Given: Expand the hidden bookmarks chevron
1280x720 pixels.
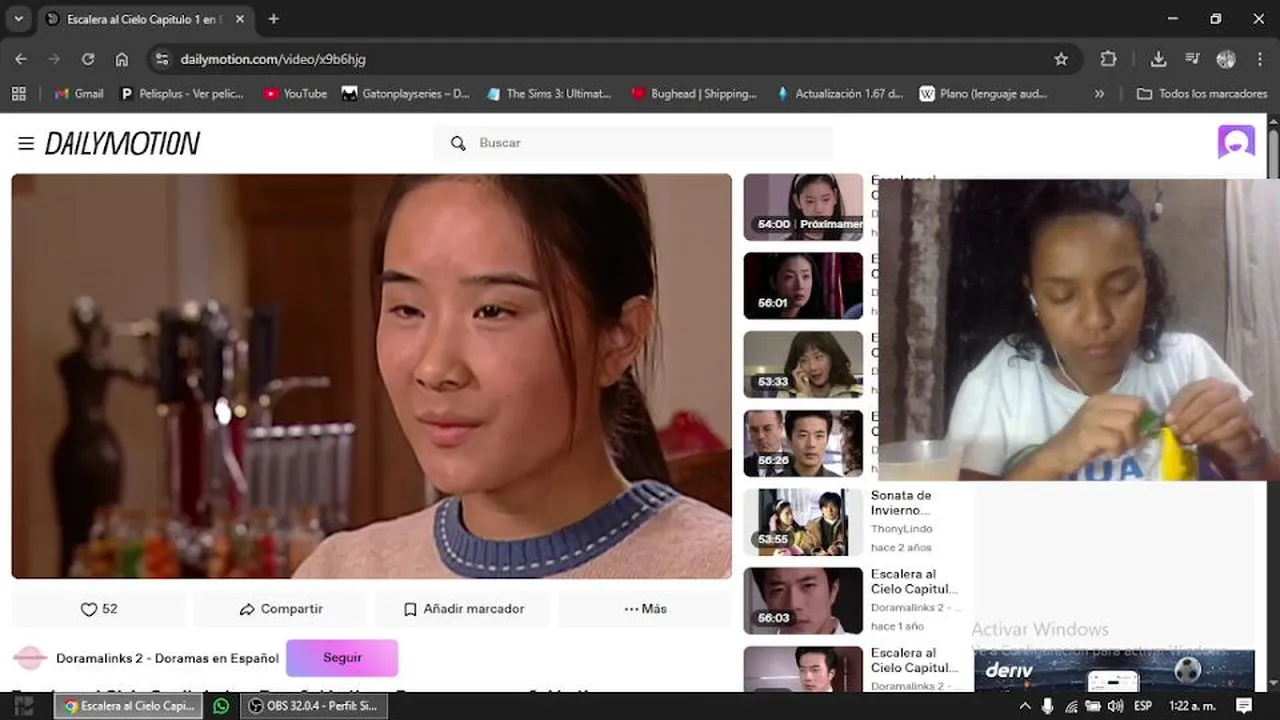Looking at the screenshot, I should [x=1099, y=93].
